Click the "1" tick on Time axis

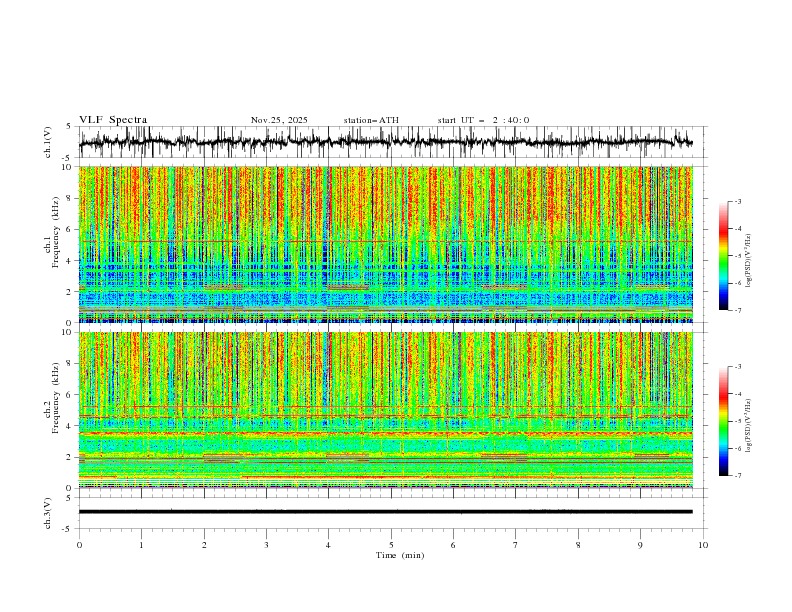pos(141,545)
